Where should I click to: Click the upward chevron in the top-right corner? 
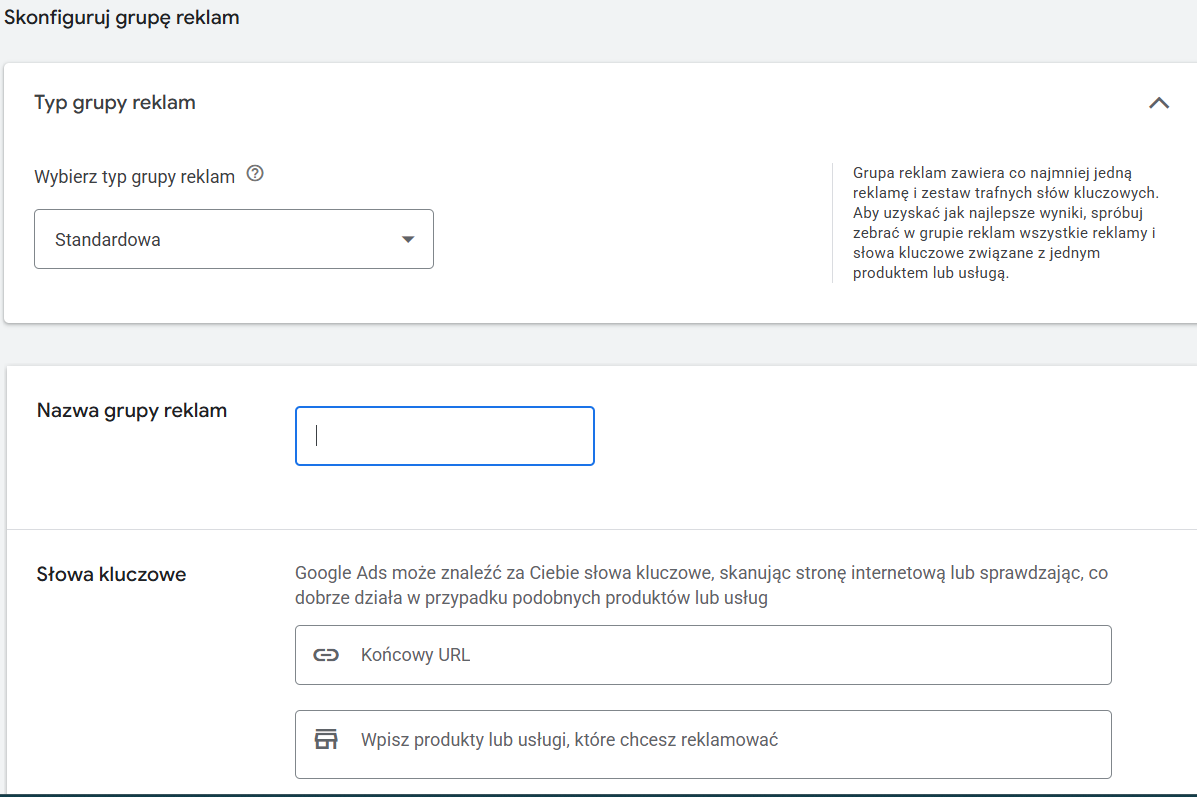click(x=1159, y=102)
